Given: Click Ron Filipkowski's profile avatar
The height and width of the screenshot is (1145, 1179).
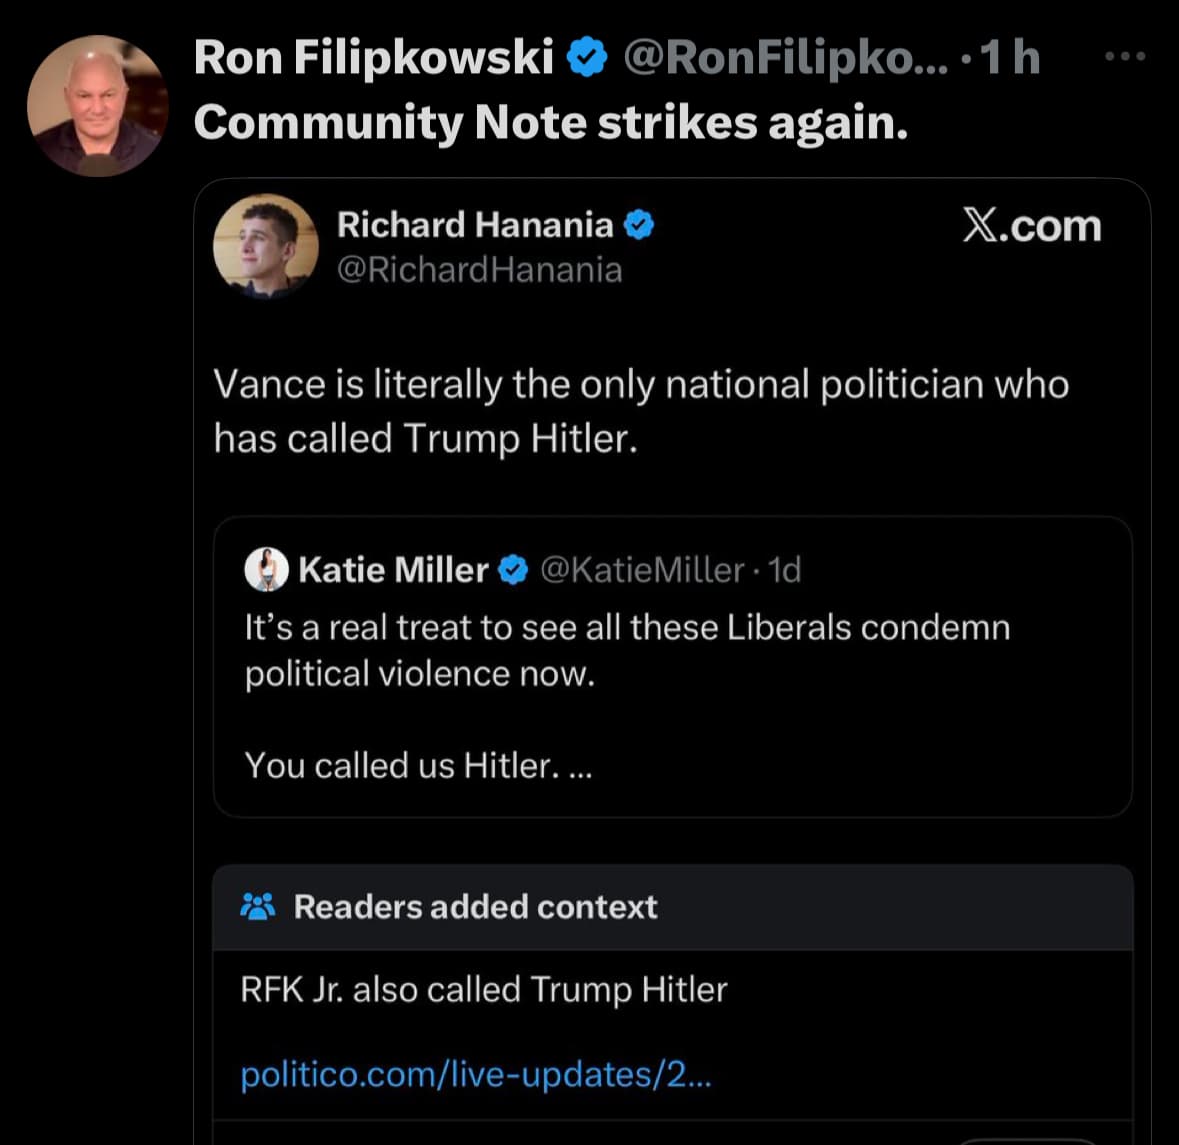Looking at the screenshot, I should 97,106.
